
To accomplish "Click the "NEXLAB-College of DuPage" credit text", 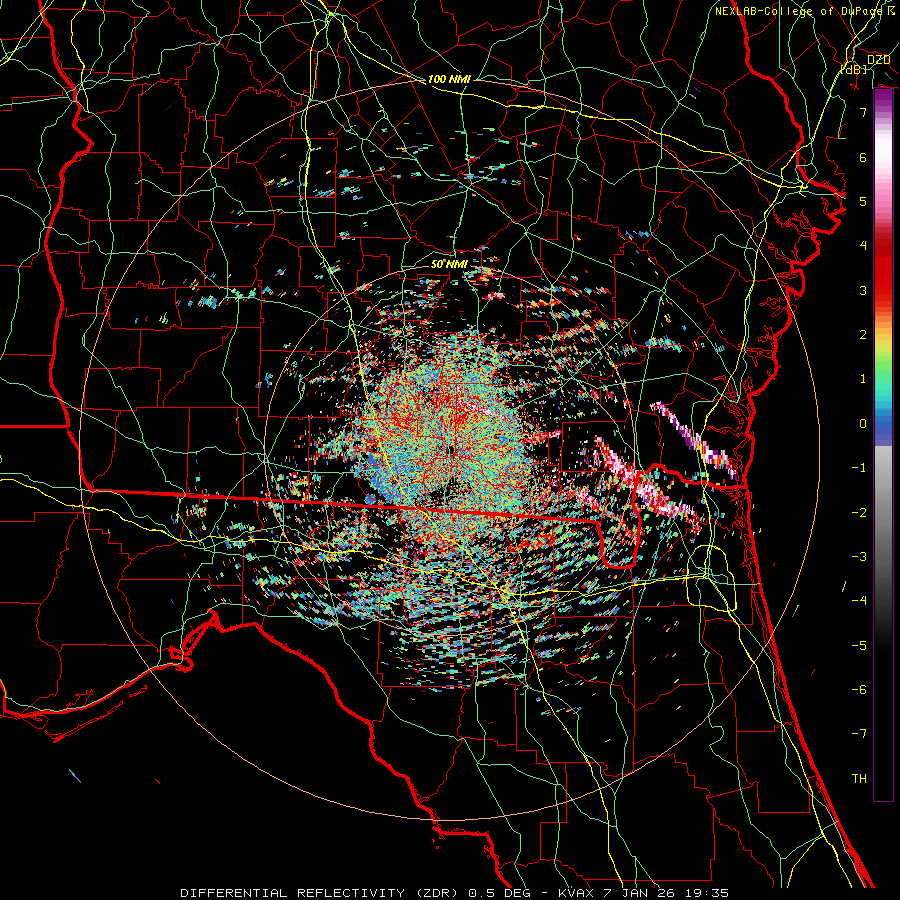I will (x=798, y=11).
